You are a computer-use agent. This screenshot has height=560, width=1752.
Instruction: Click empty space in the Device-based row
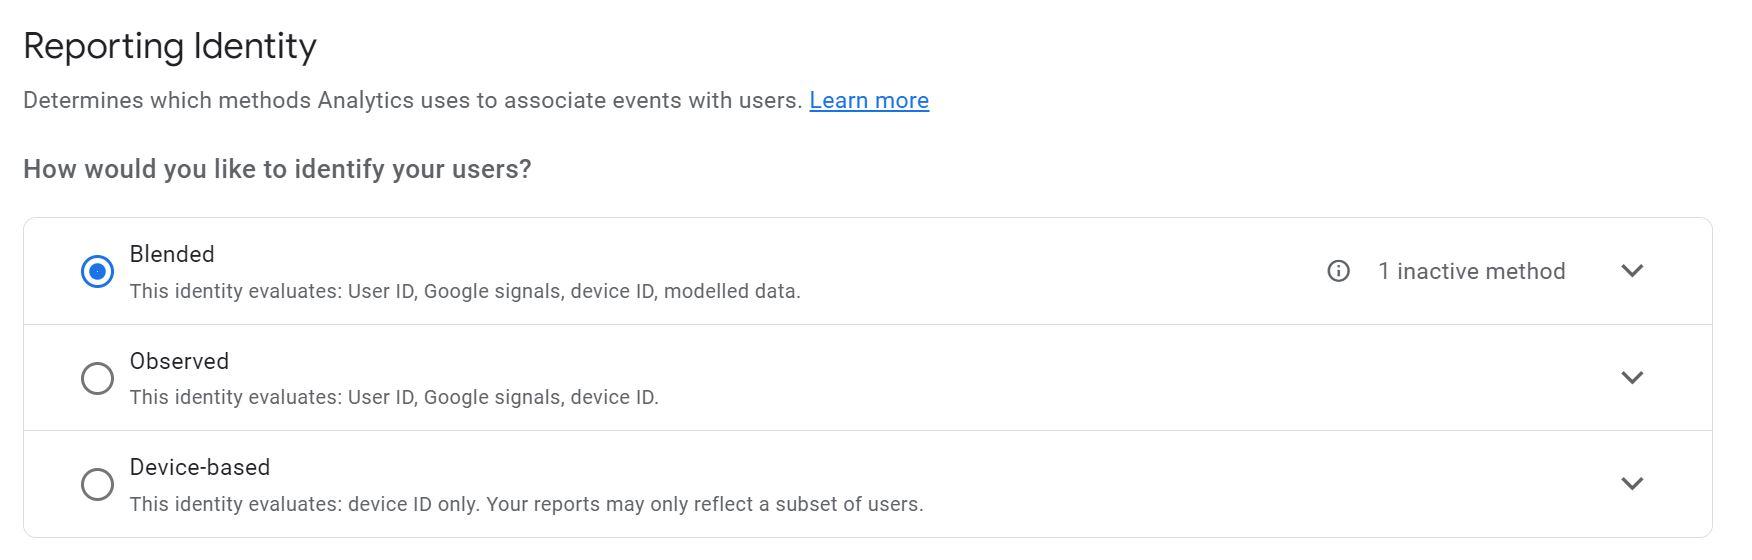point(1250,484)
